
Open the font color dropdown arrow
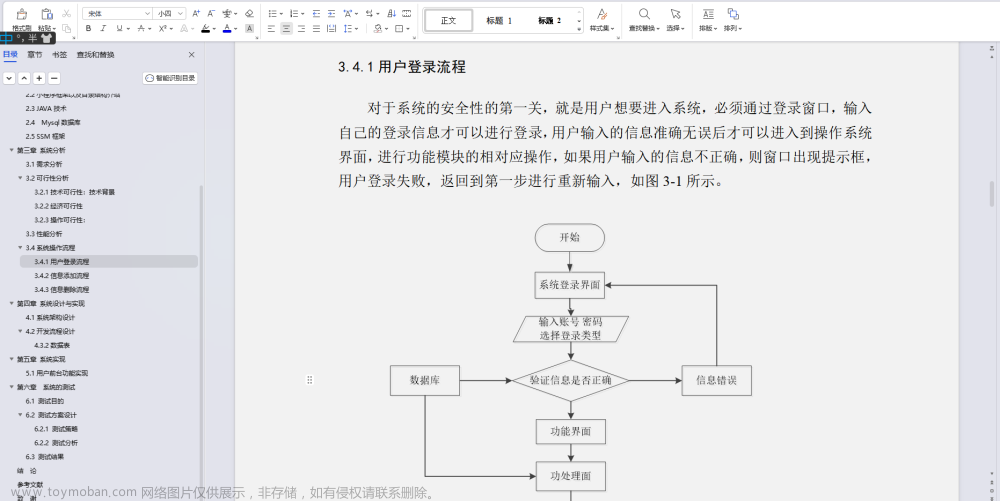pyautogui.click(x=236, y=29)
